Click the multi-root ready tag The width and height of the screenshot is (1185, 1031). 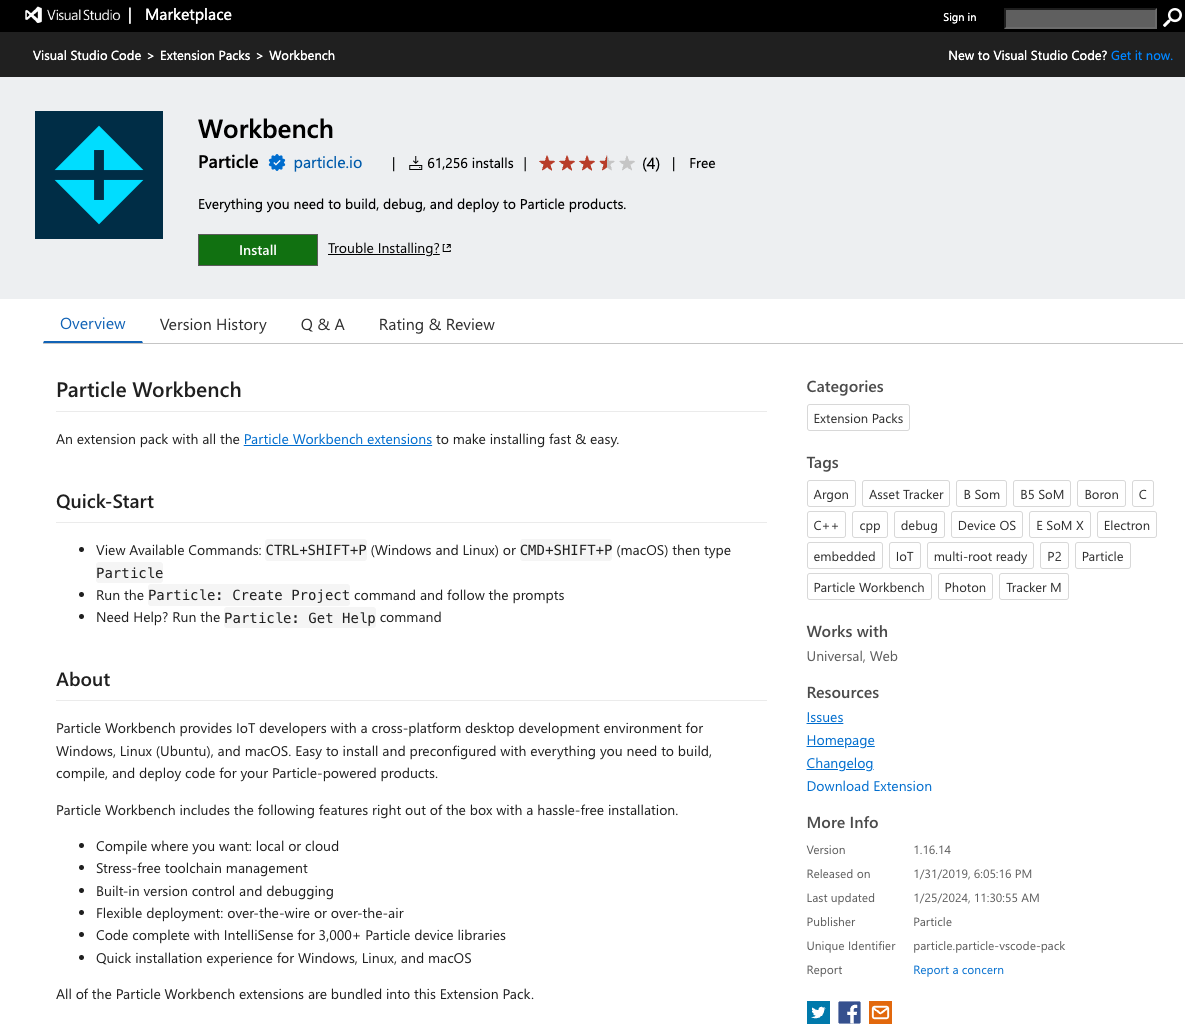pyautogui.click(x=980, y=556)
